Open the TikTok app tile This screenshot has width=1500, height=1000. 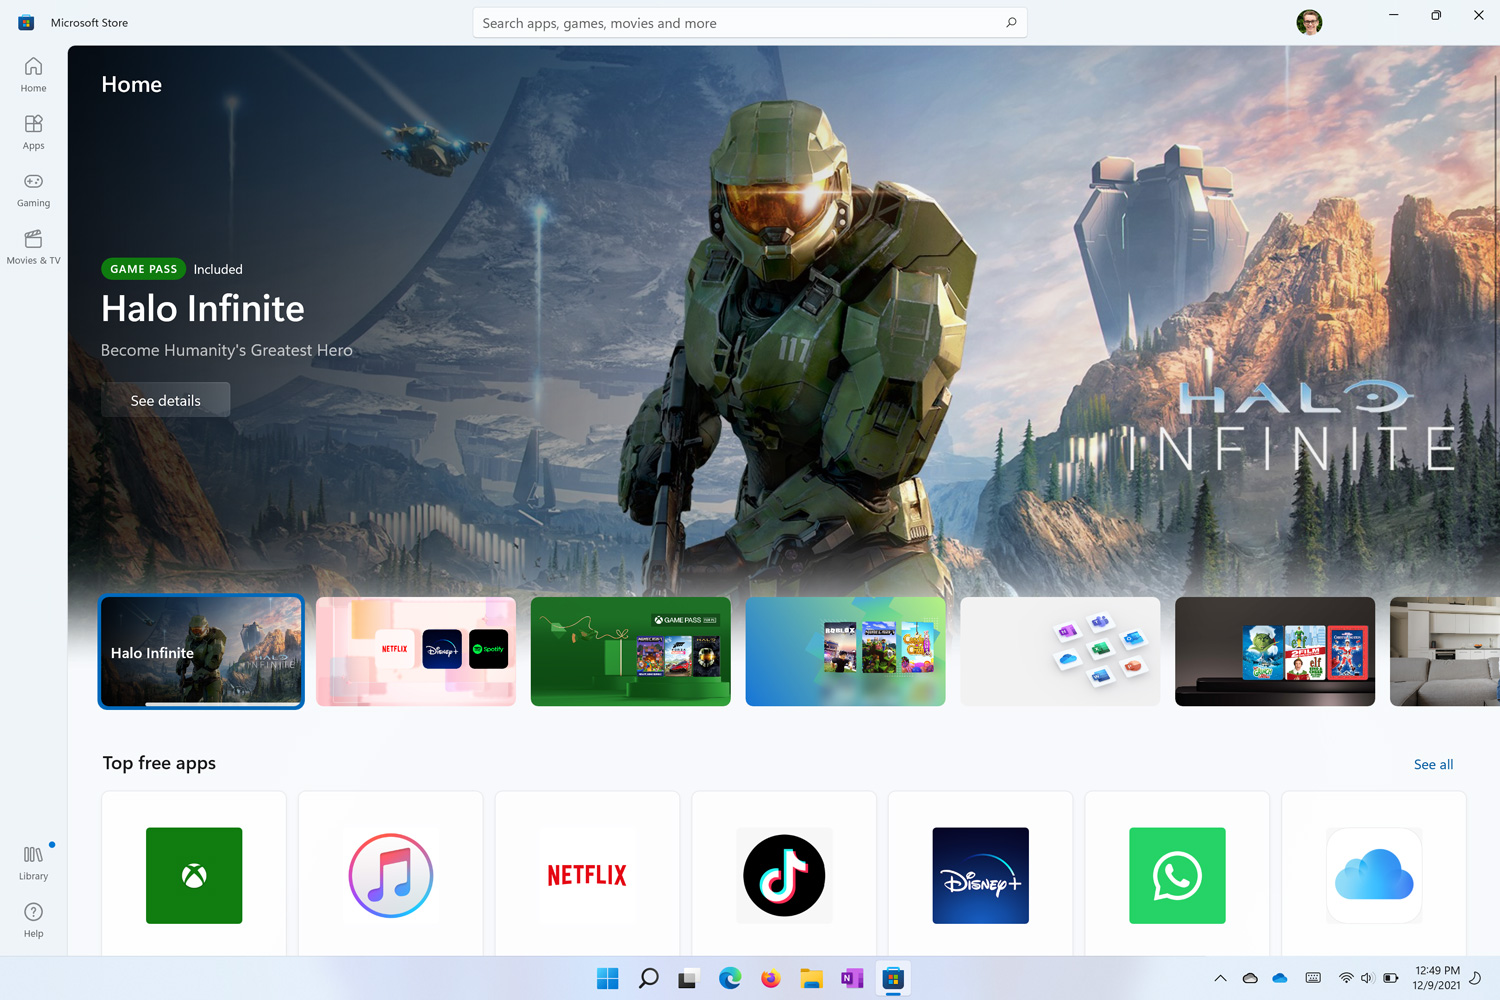(x=784, y=875)
